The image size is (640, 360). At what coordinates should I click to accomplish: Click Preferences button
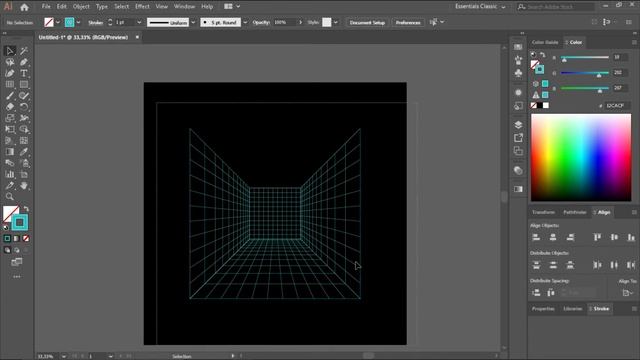tap(408, 22)
